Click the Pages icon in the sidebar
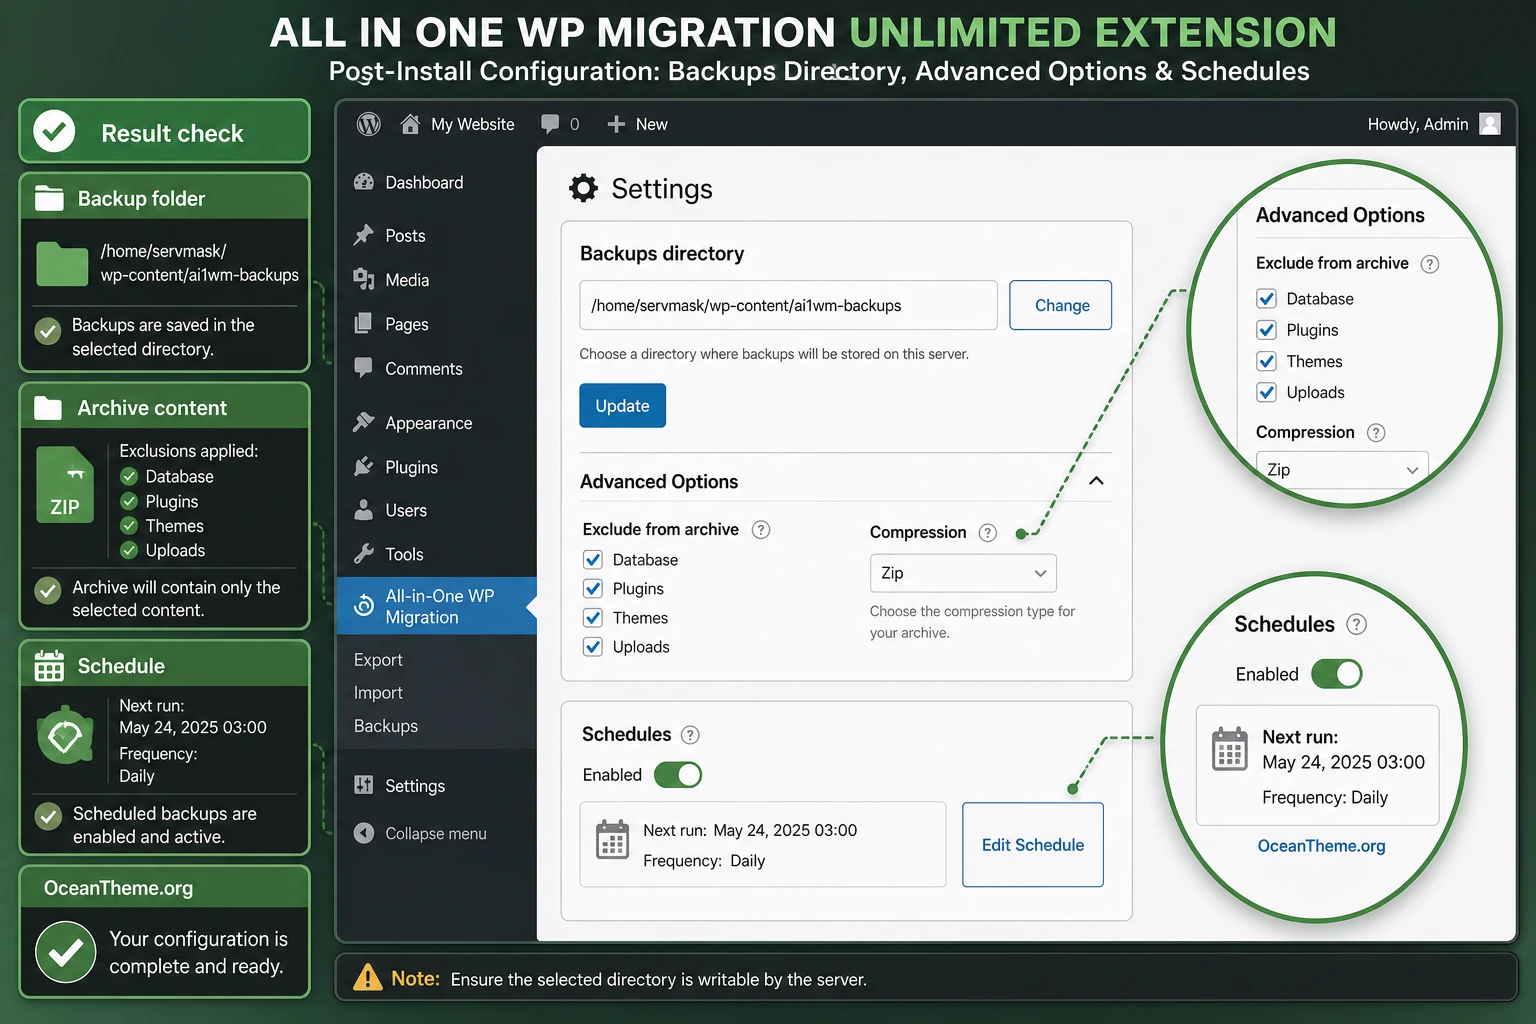The width and height of the screenshot is (1536, 1024). pyautogui.click(x=364, y=324)
